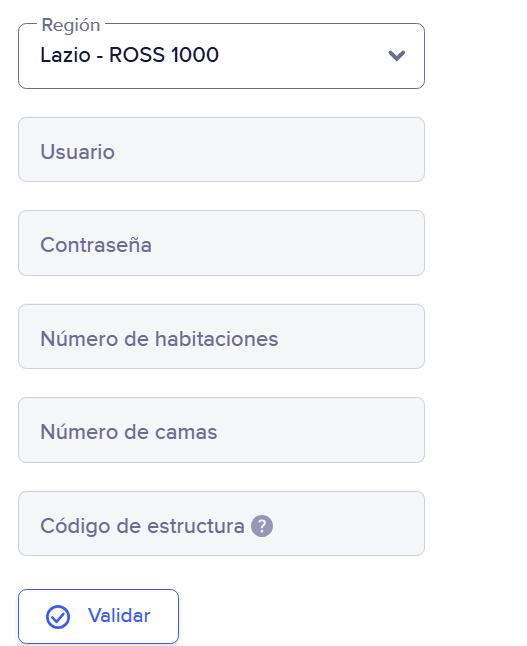Image resolution: width=527 pixels, height=646 pixels.
Task: Show the Código de estructura help tooltip
Action: point(262,526)
